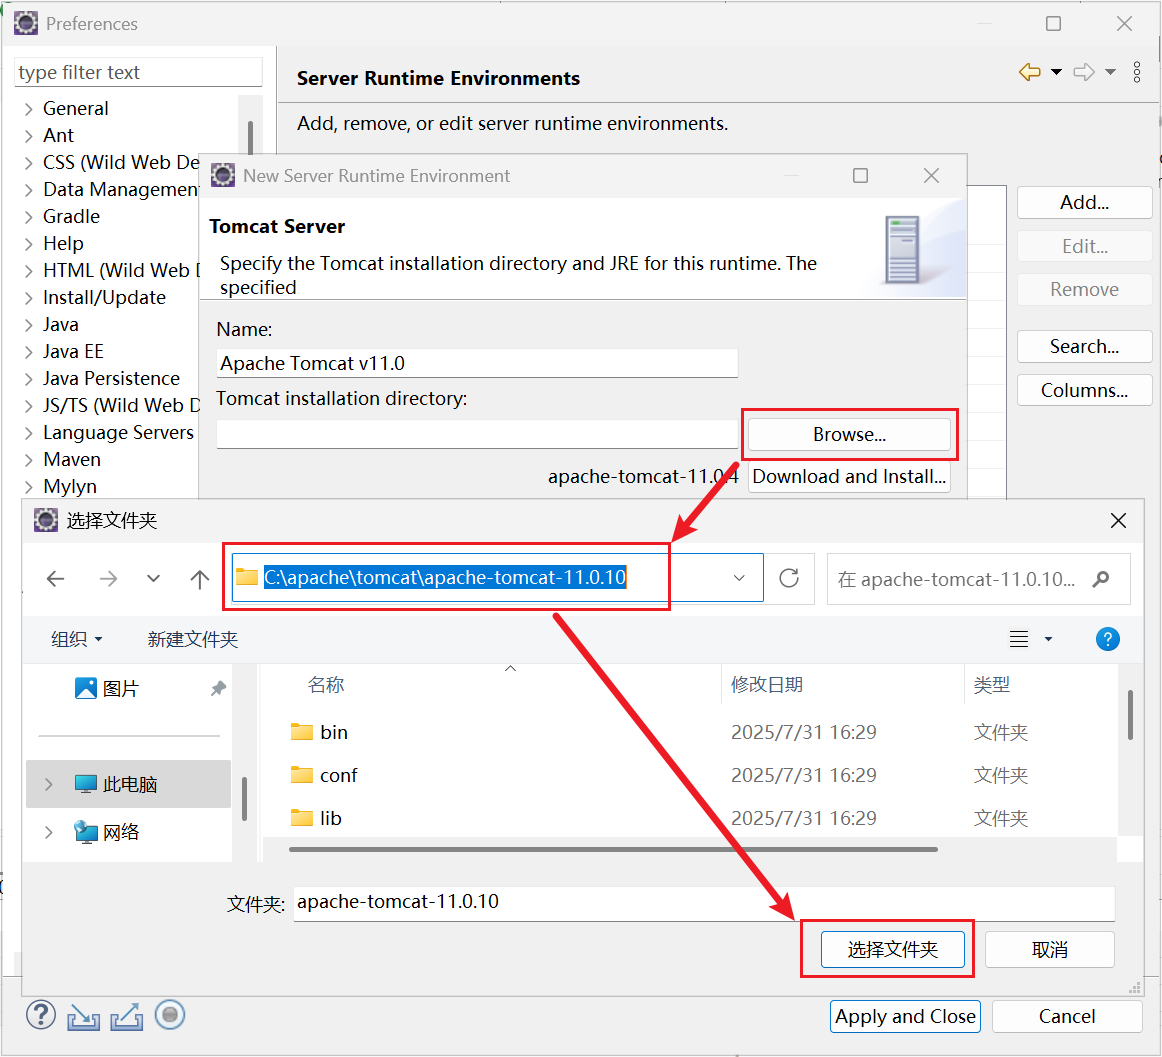Expand the General preferences node
This screenshot has width=1162, height=1057.
coord(29,109)
